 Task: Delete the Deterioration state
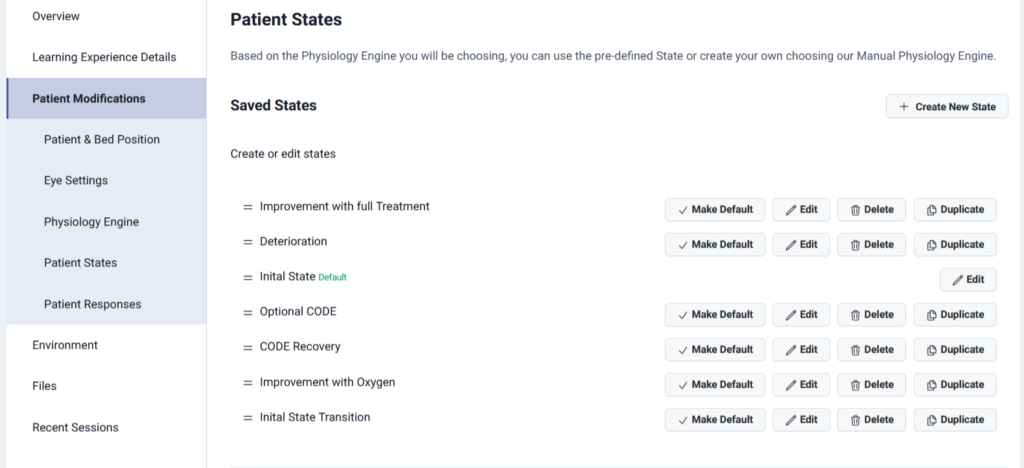[x=871, y=245]
